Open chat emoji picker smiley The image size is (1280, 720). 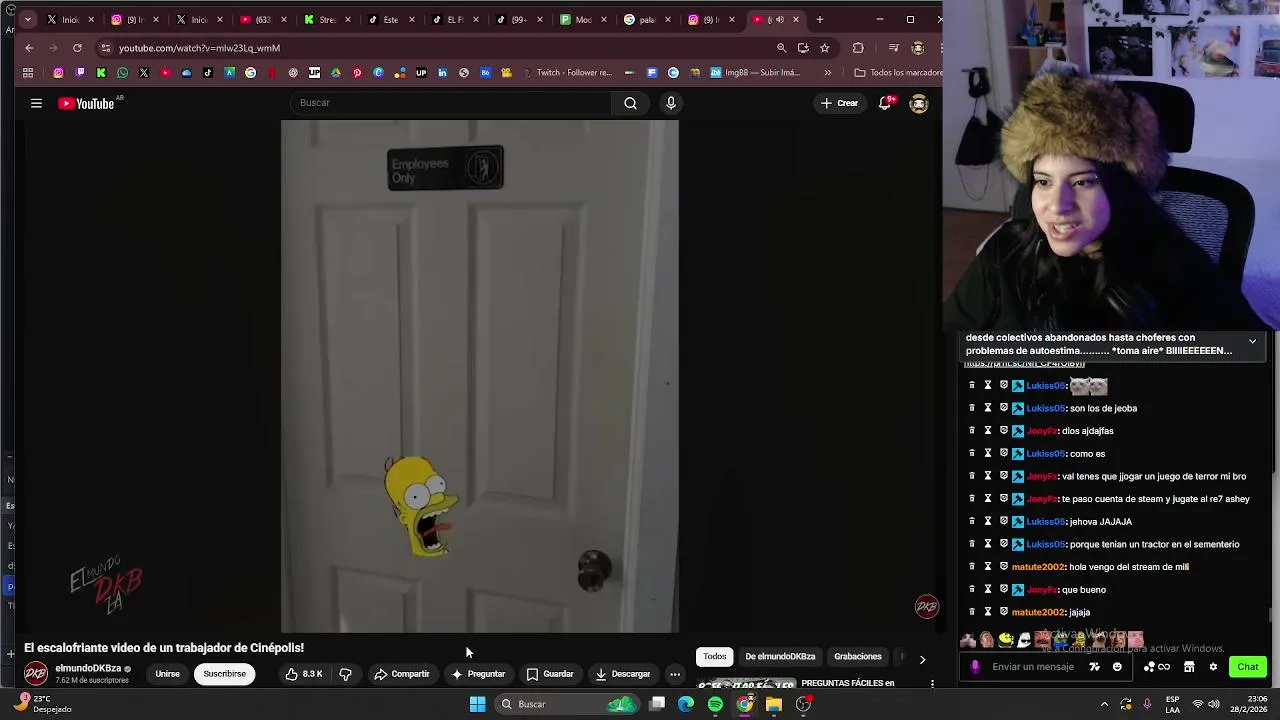click(1117, 667)
